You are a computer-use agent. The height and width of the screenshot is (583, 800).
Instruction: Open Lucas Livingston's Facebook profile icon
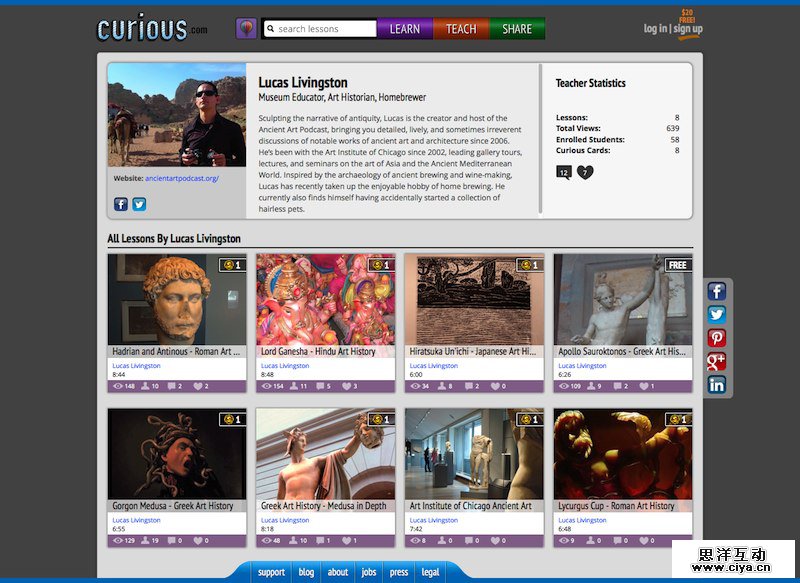121,204
